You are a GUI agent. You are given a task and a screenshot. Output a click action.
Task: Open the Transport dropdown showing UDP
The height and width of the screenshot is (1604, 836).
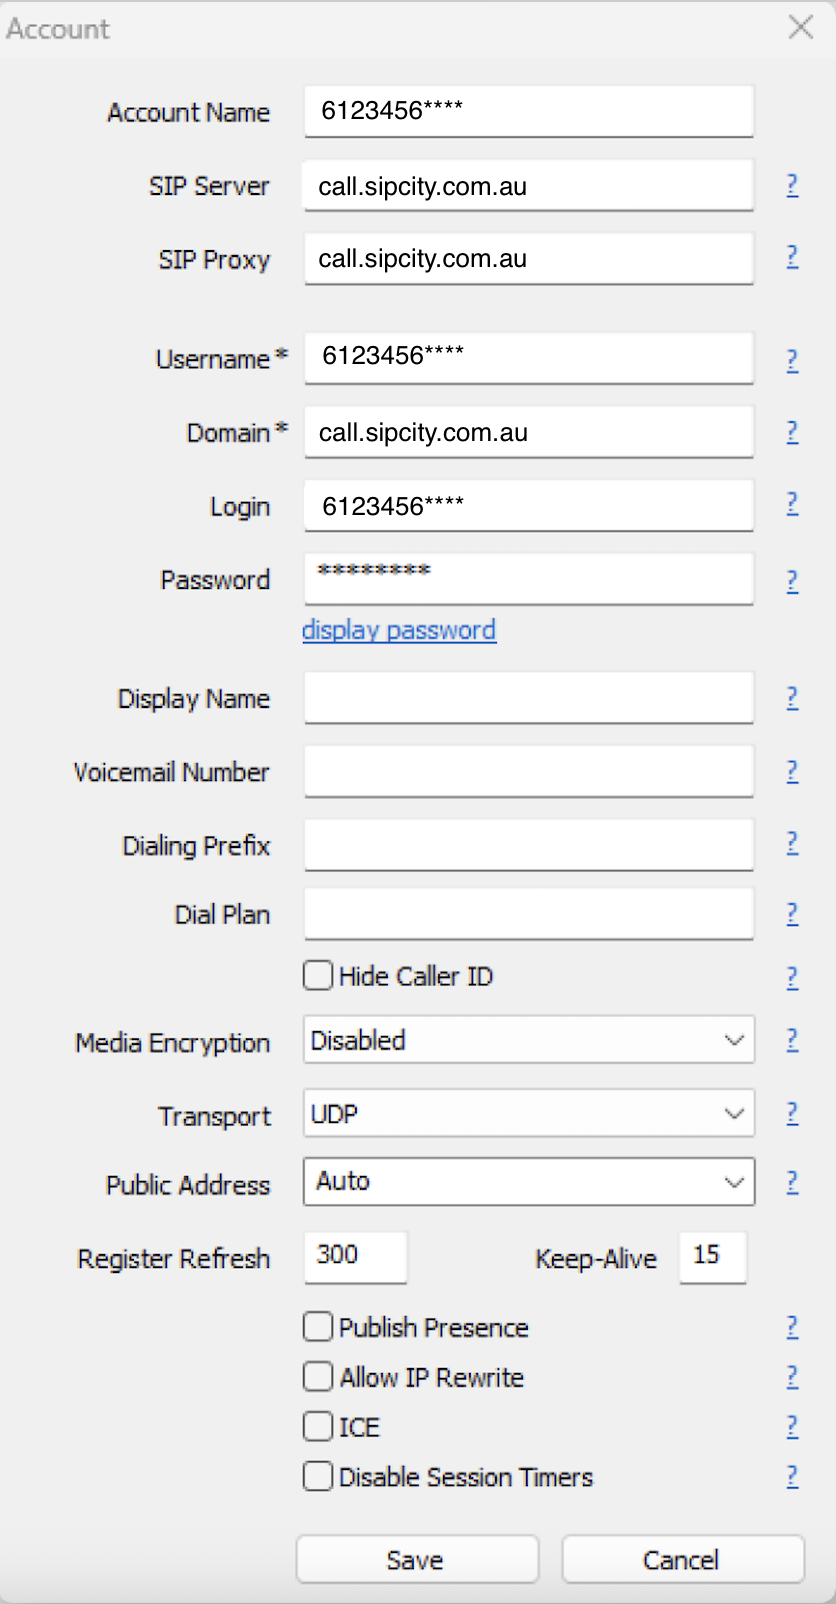(528, 1113)
